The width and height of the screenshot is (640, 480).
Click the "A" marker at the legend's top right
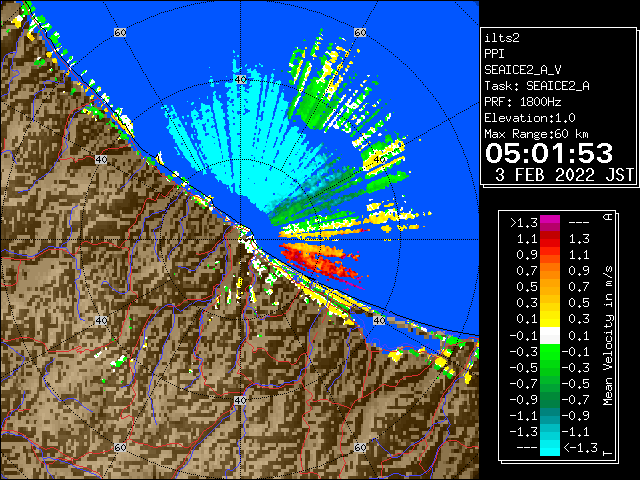[x=608, y=217]
